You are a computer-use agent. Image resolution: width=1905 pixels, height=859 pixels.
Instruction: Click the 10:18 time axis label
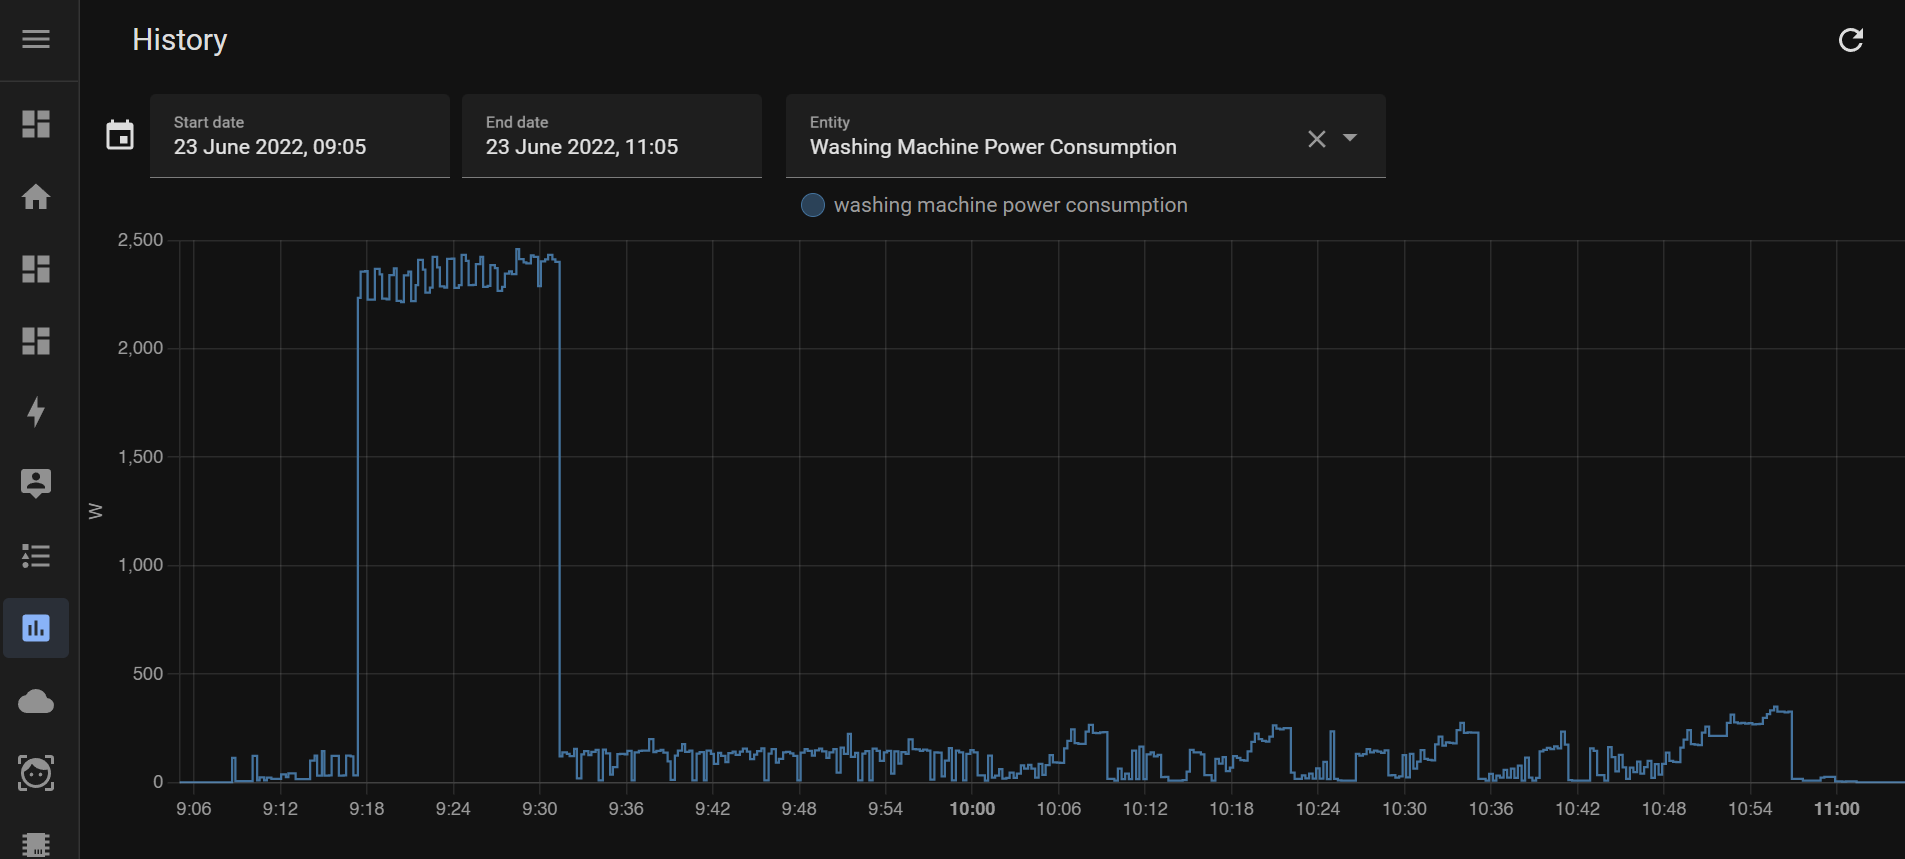(1231, 809)
